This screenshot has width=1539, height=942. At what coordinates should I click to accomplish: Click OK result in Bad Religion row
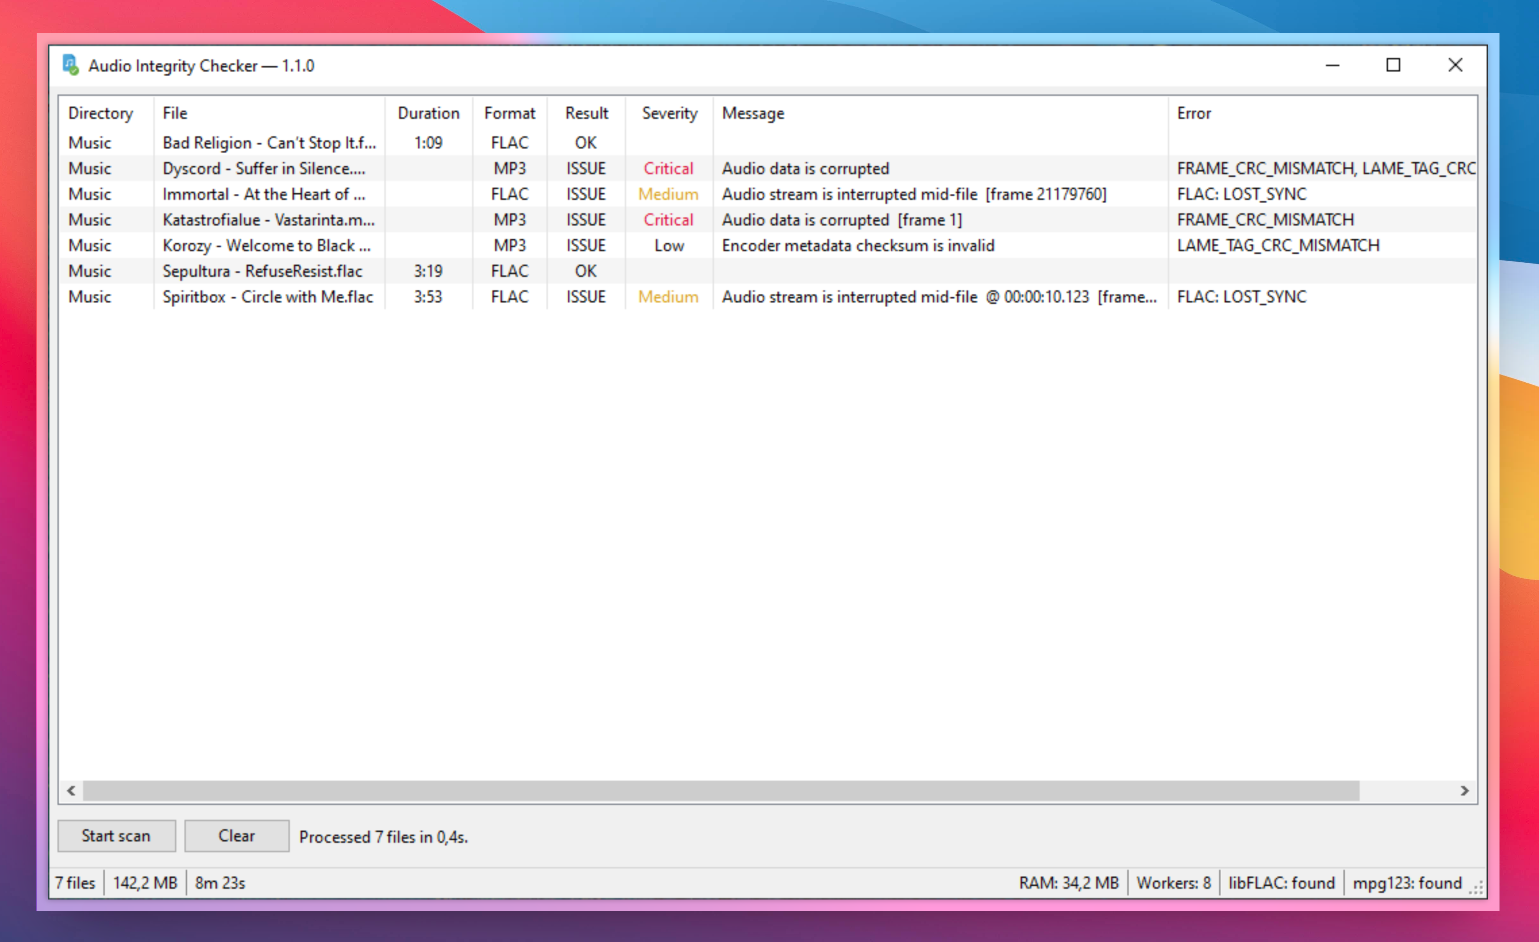pyautogui.click(x=586, y=143)
